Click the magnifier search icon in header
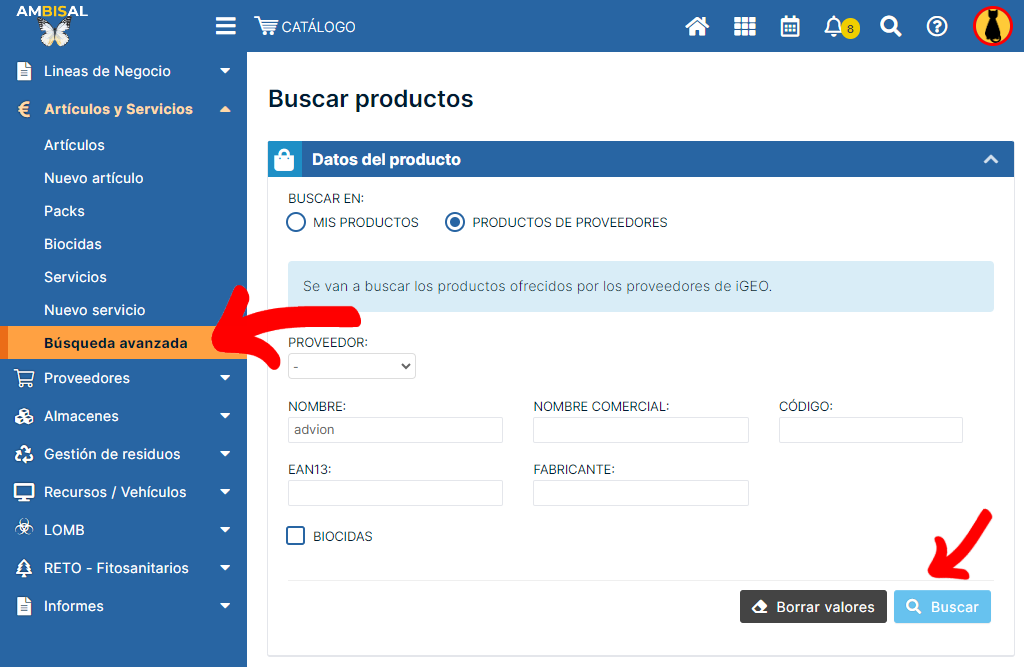Image resolution: width=1024 pixels, height=667 pixels. click(890, 27)
